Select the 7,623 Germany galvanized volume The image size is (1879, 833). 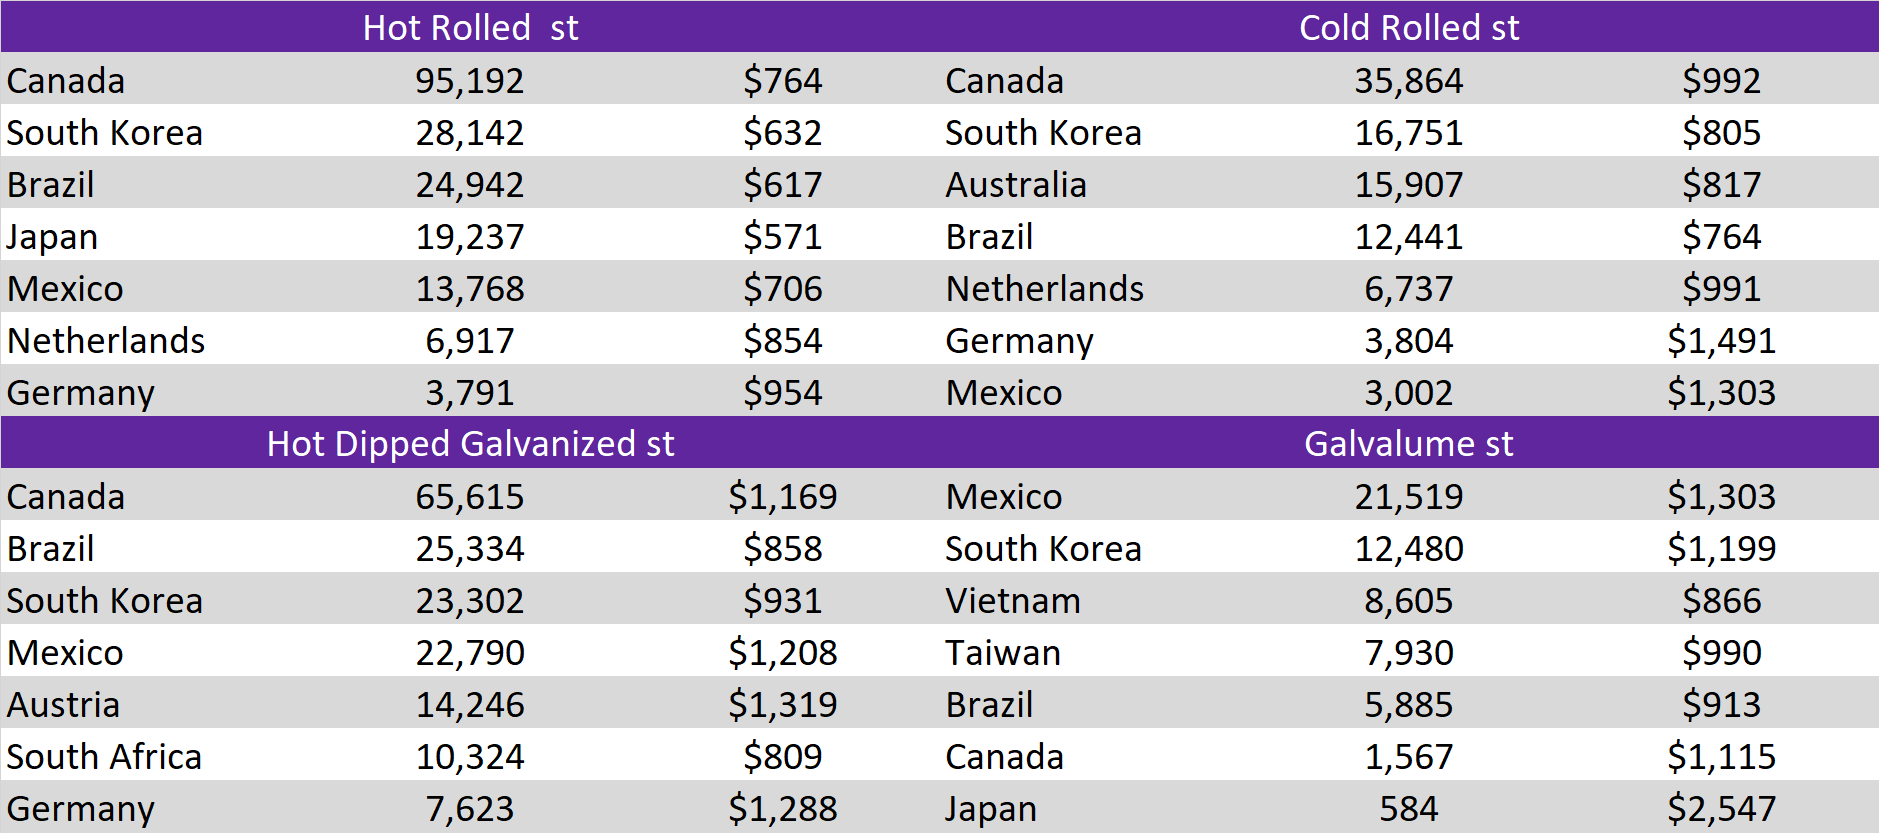470,808
